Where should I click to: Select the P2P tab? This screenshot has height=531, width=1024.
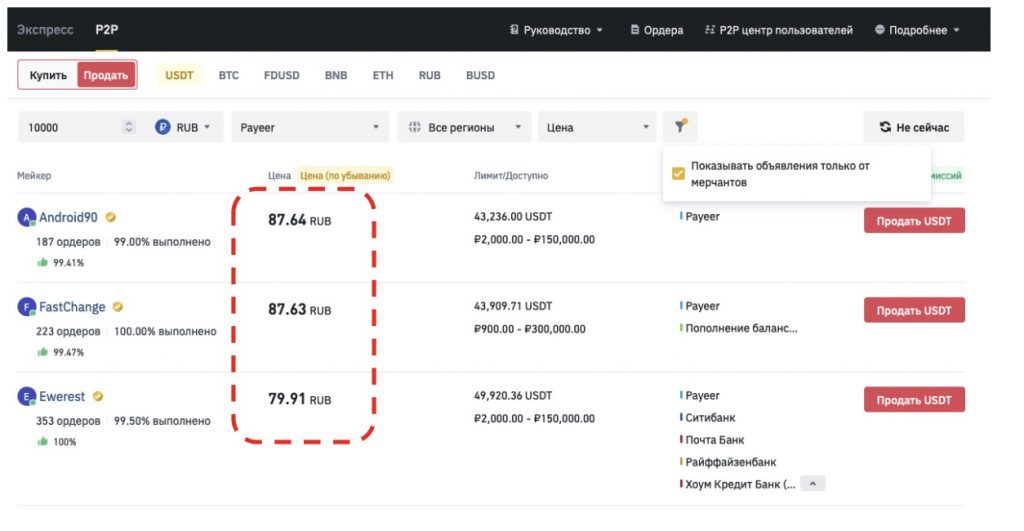[106, 29]
